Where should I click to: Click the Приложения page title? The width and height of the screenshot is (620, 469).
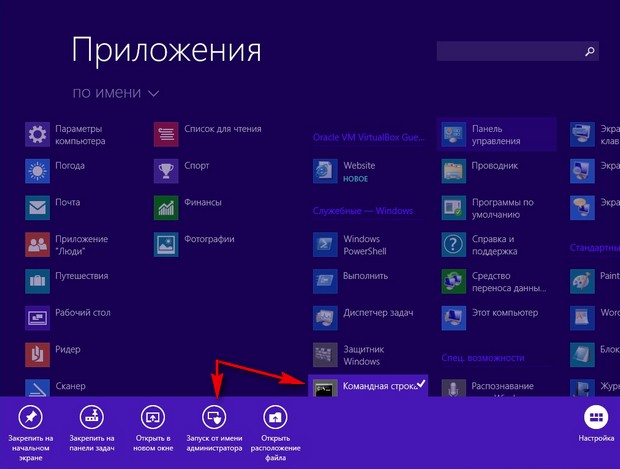pos(166,50)
